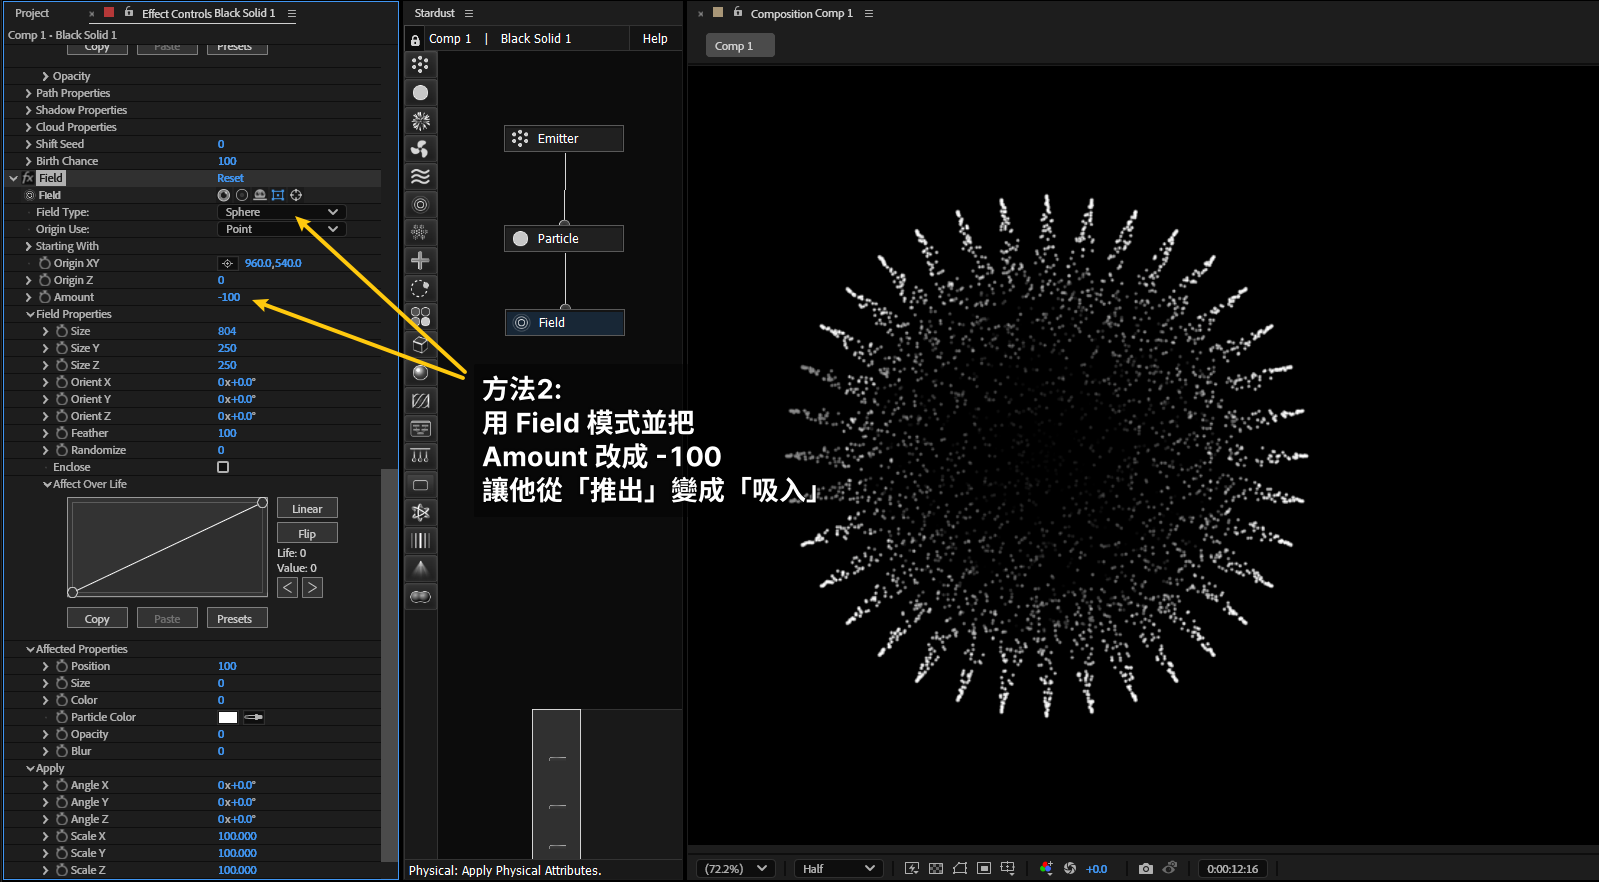This screenshot has width=1599, height=882.
Task: Toggle the transparency grid in viewer
Action: (x=936, y=868)
